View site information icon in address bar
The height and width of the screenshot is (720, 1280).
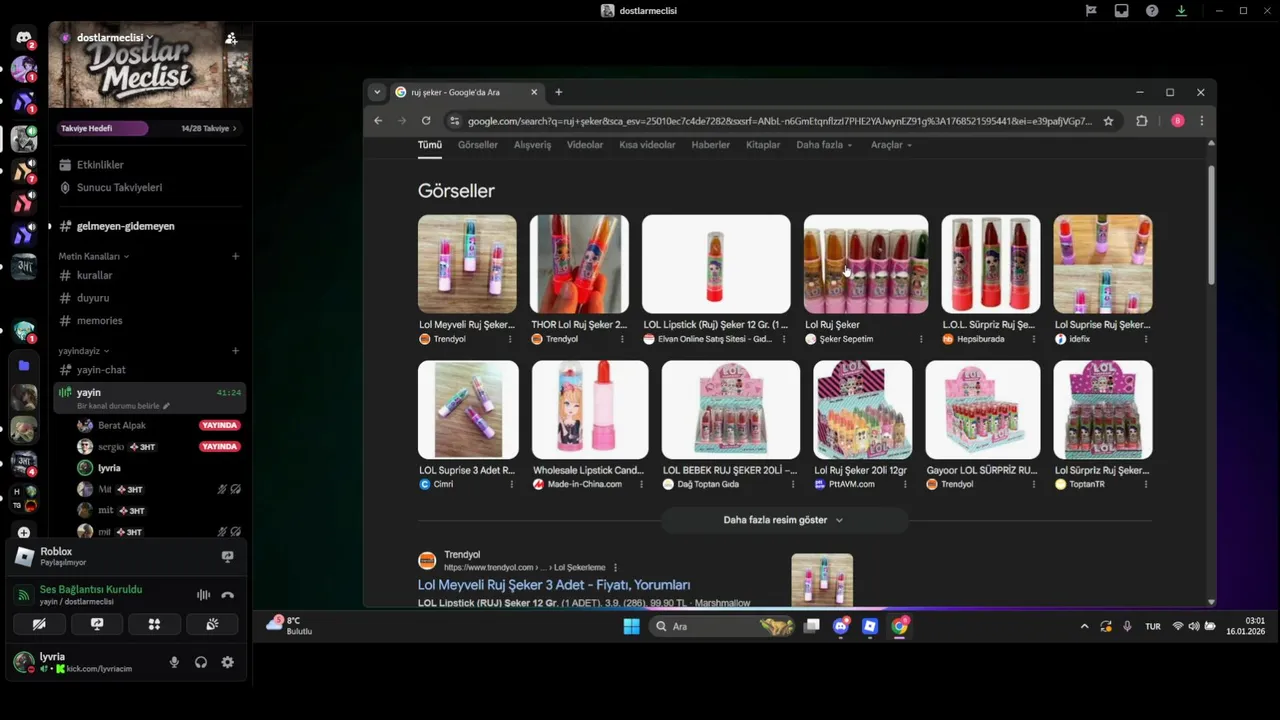pyautogui.click(x=454, y=121)
